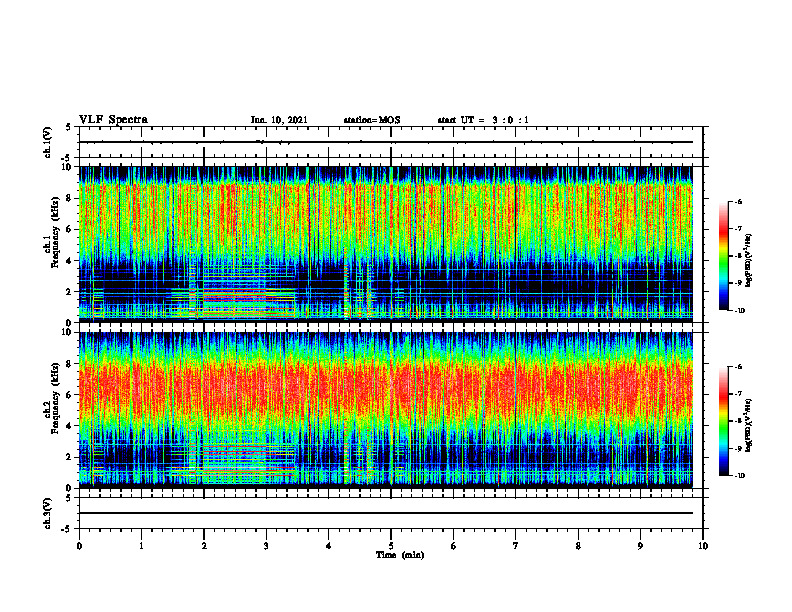Click the ch.3 voltage waveform trace

386,513
